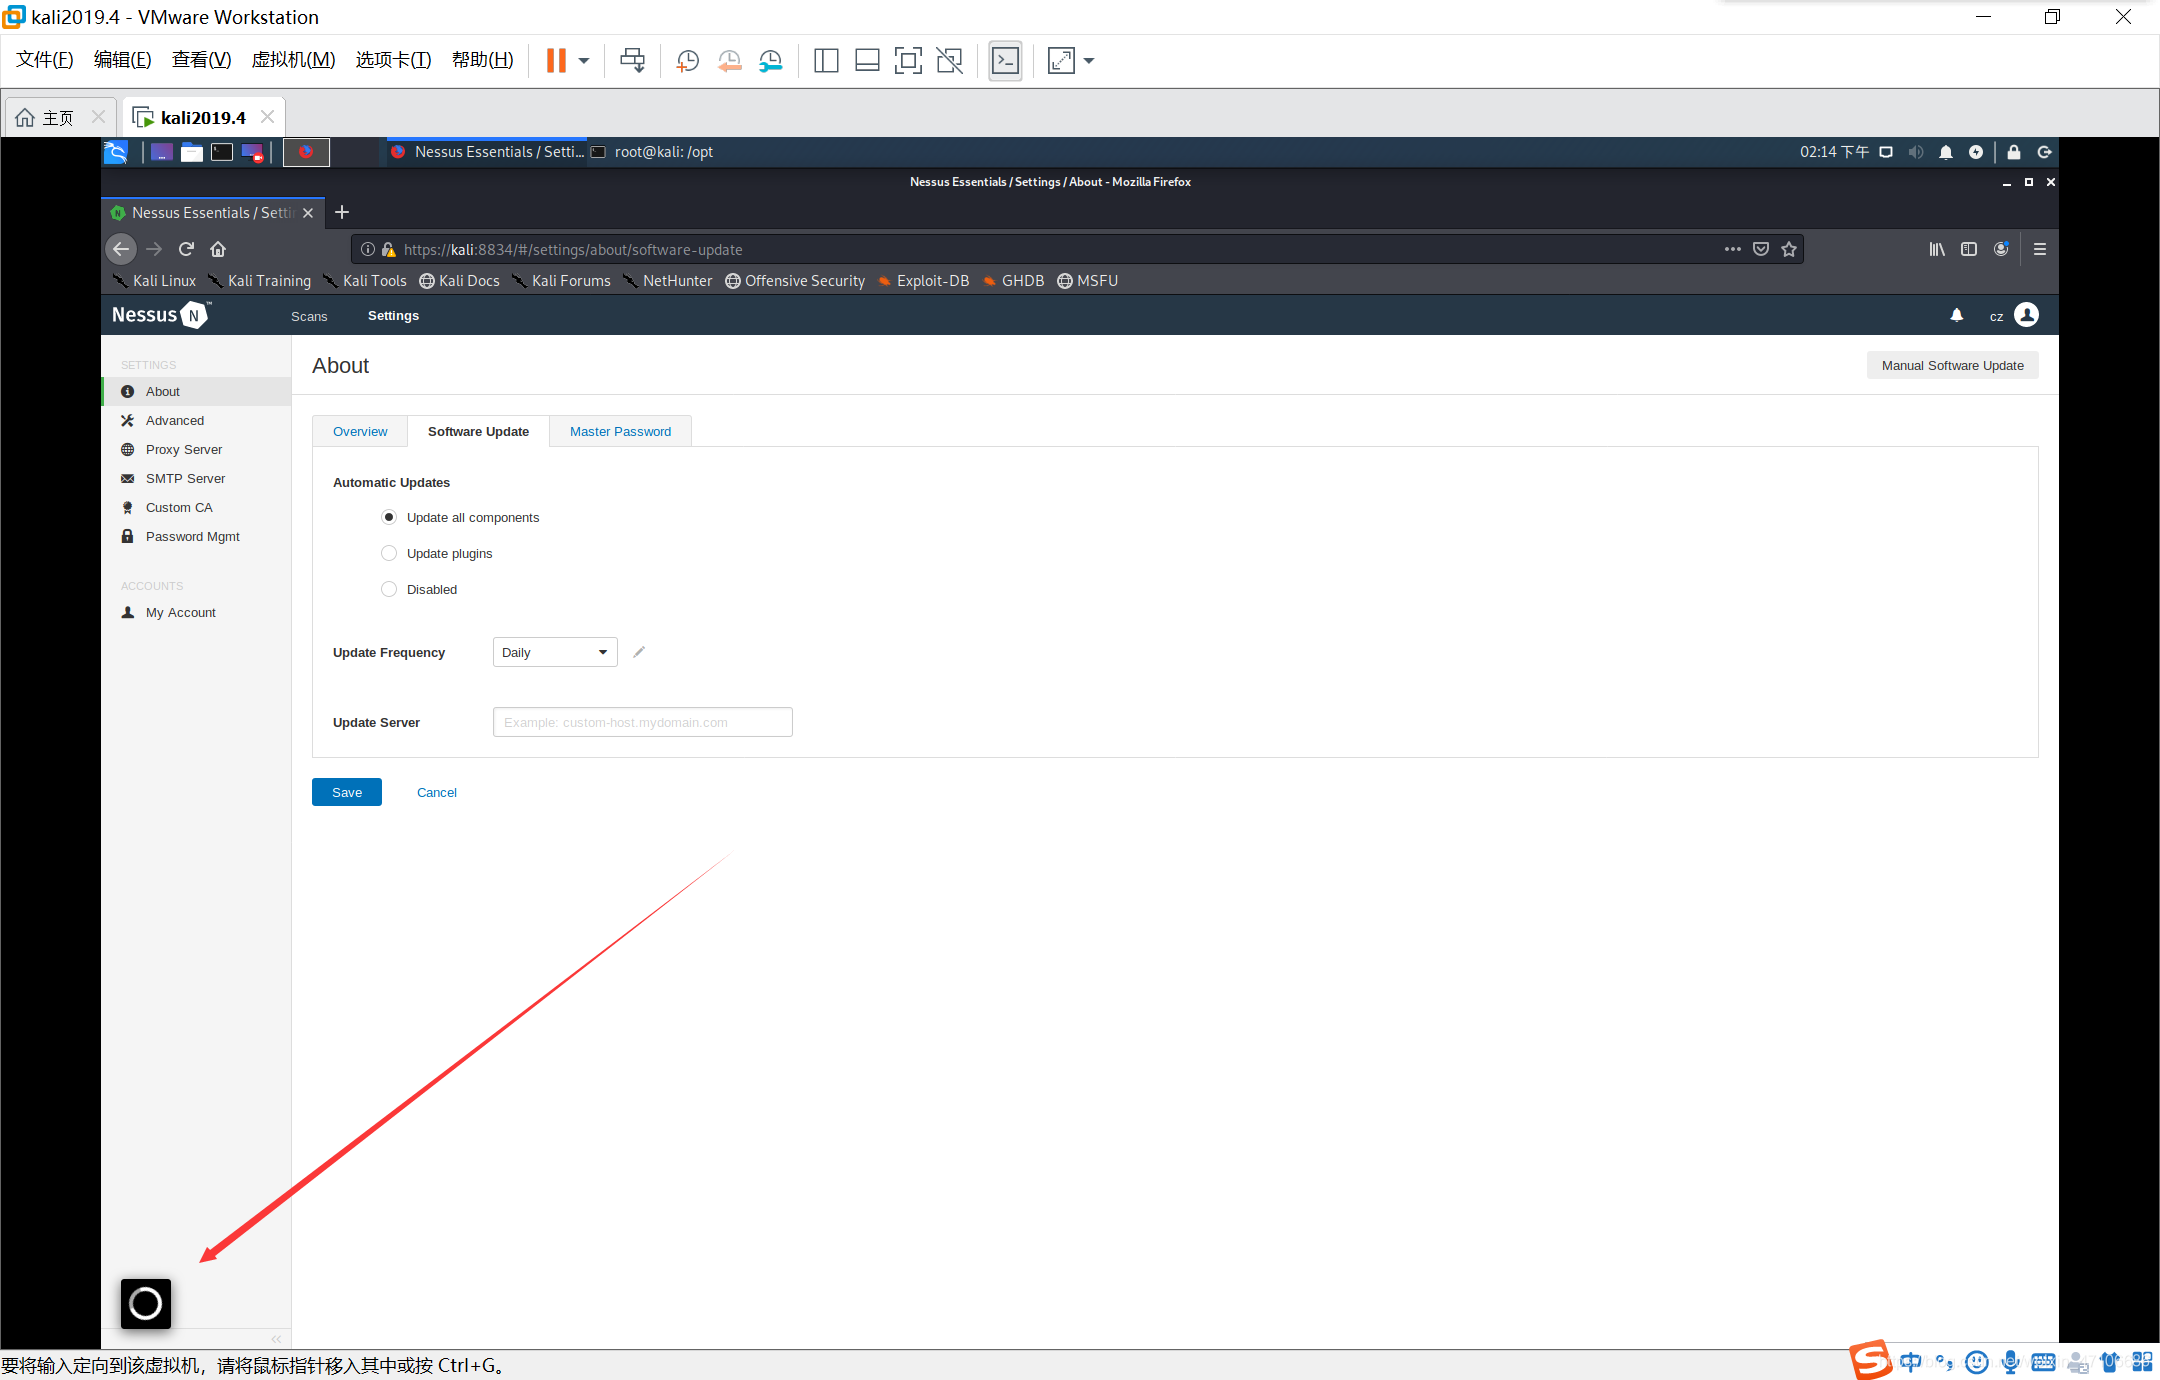Select Update all components radio button
The image size is (2160, 1380).
pyautogui.click(x=389, y=517)
